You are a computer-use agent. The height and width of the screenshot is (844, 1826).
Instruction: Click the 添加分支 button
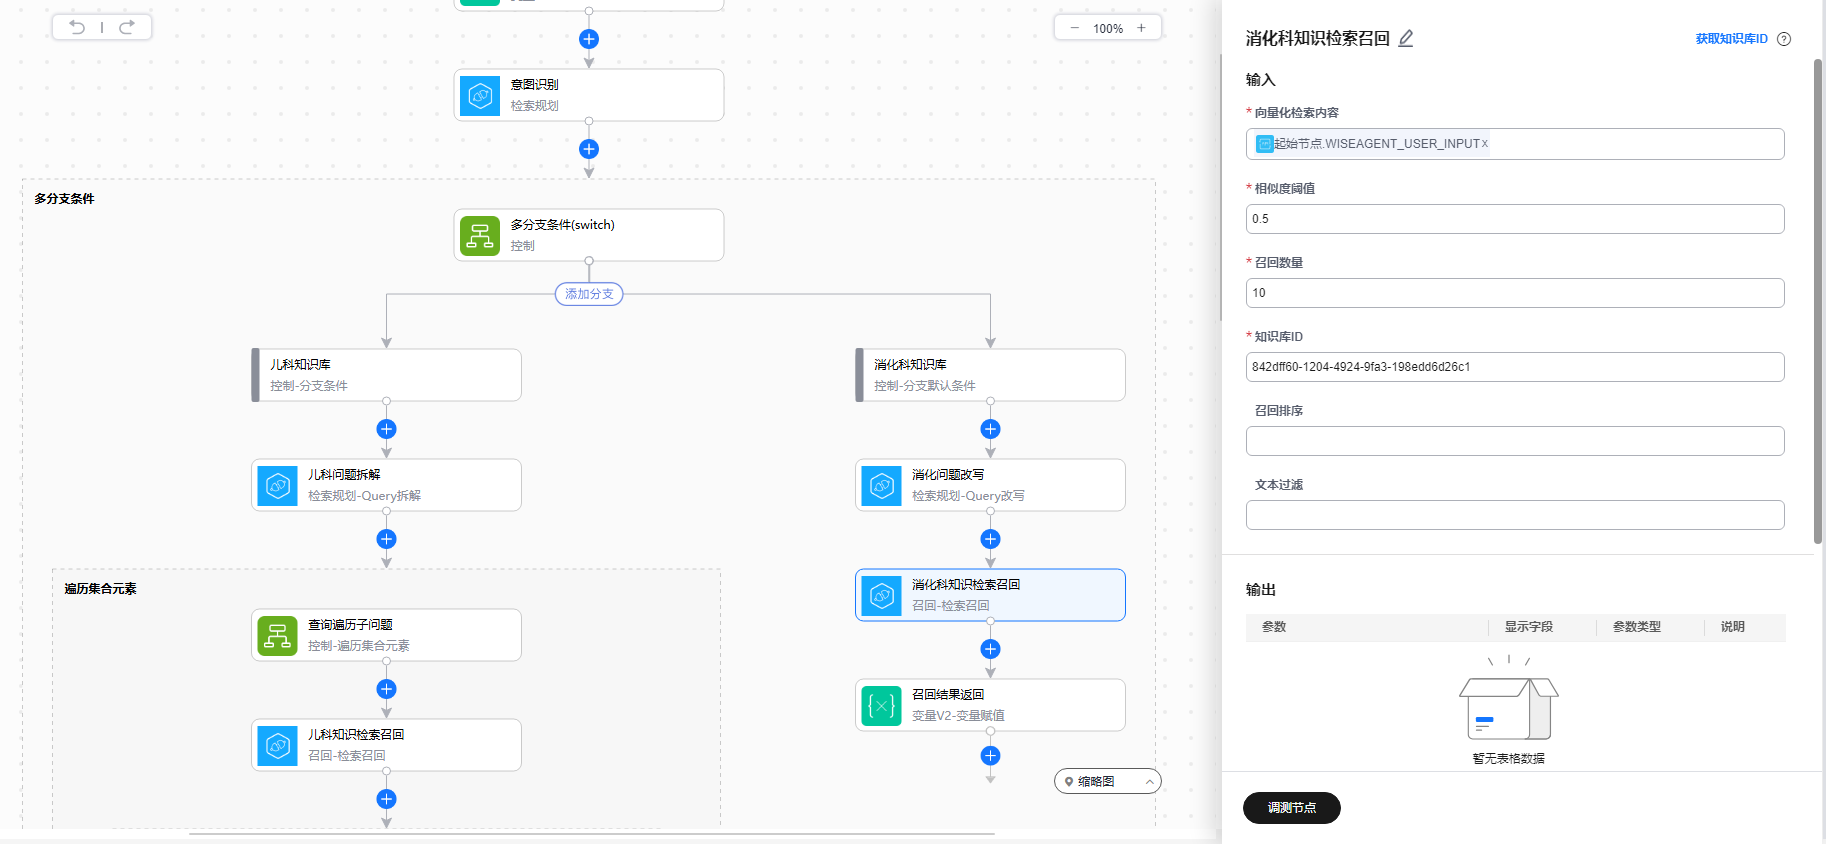[x=589, y=294]
